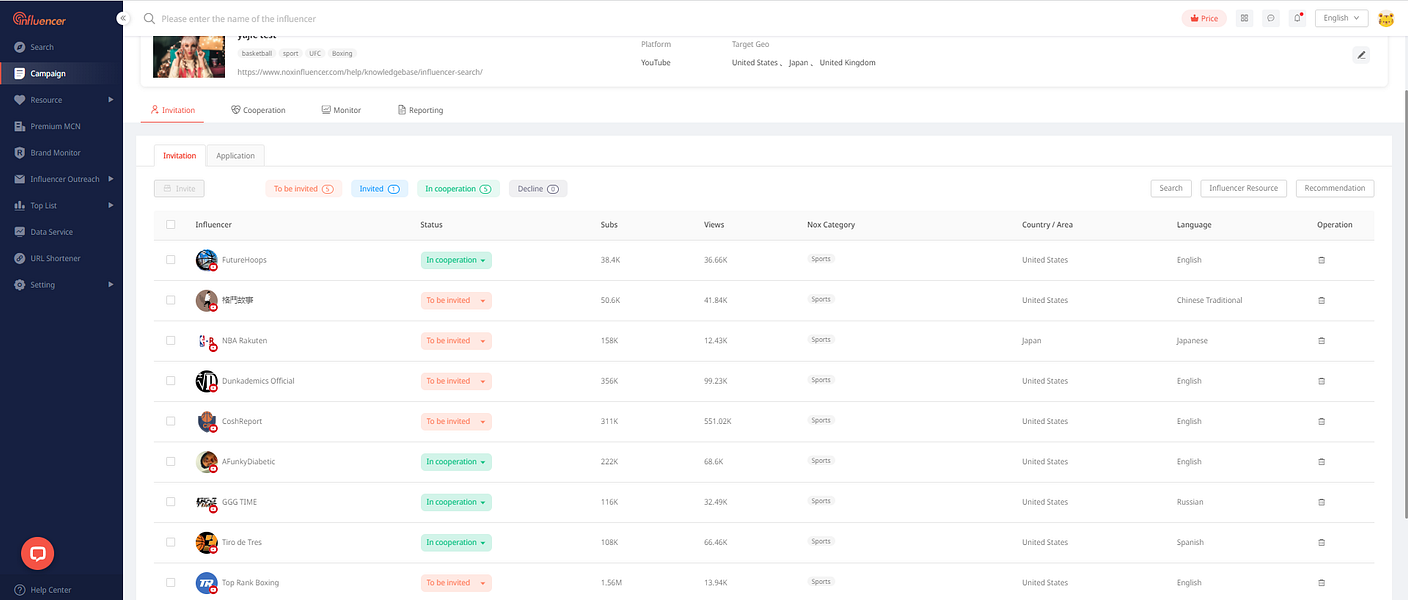Delete the NBA Rakuten row with the trash icon
1408x600 pixels.
point(1321,341)
